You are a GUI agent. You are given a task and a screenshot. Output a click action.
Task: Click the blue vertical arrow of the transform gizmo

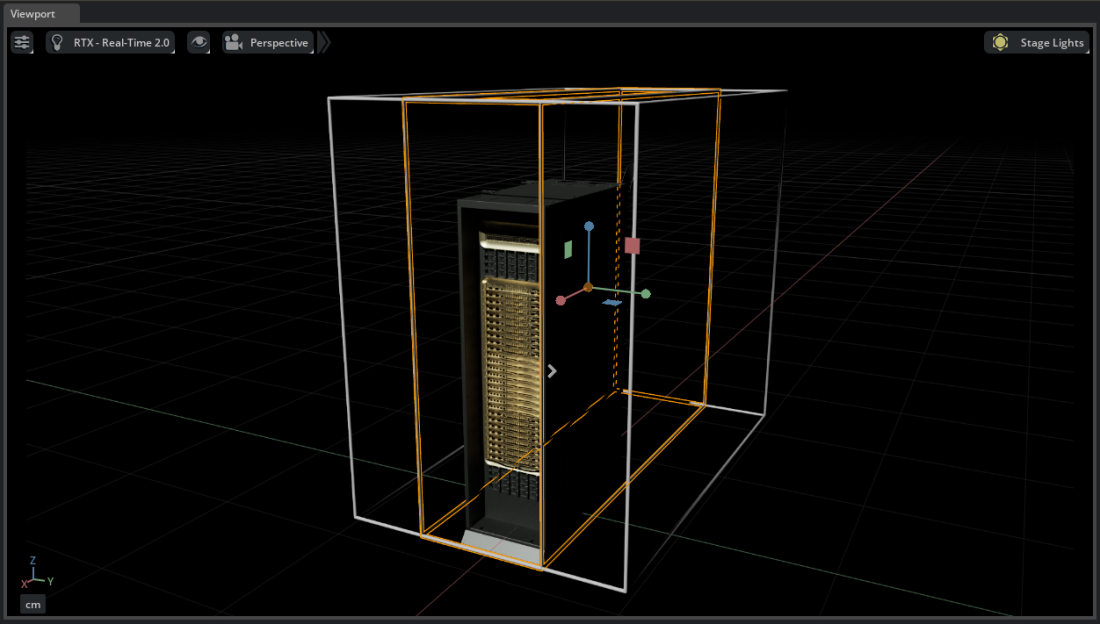(x=589, y=228)
